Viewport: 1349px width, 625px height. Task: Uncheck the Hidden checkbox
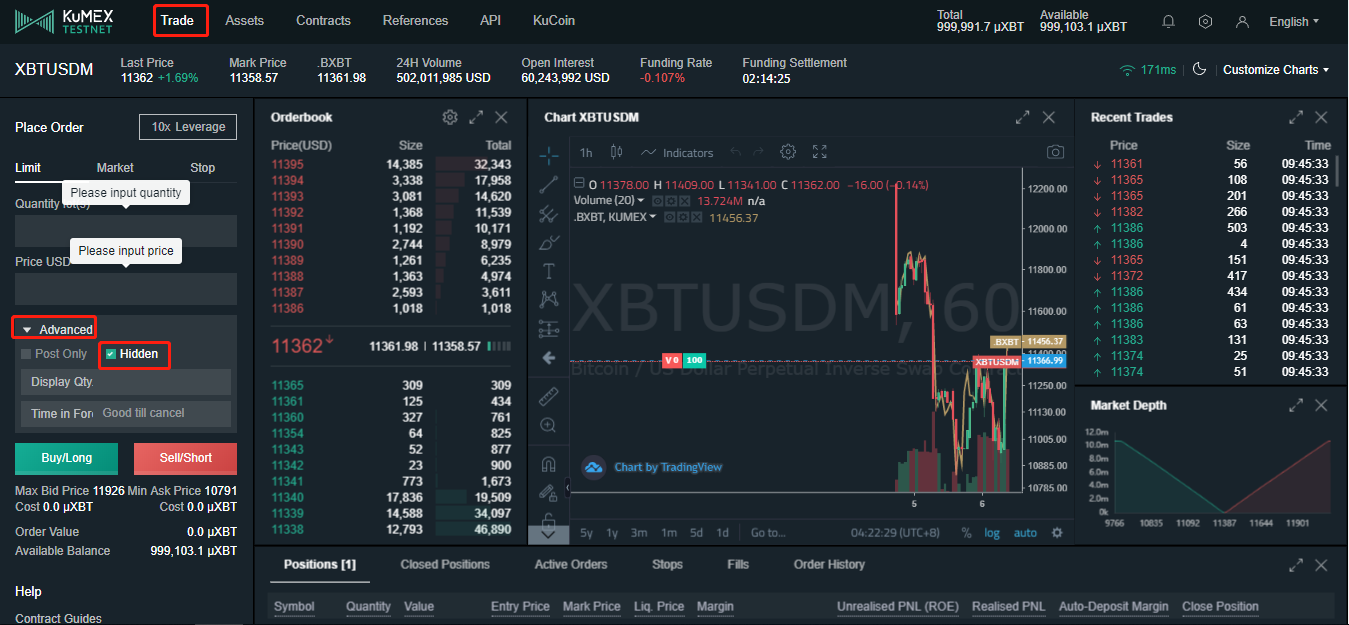click(x=111, y=354)
